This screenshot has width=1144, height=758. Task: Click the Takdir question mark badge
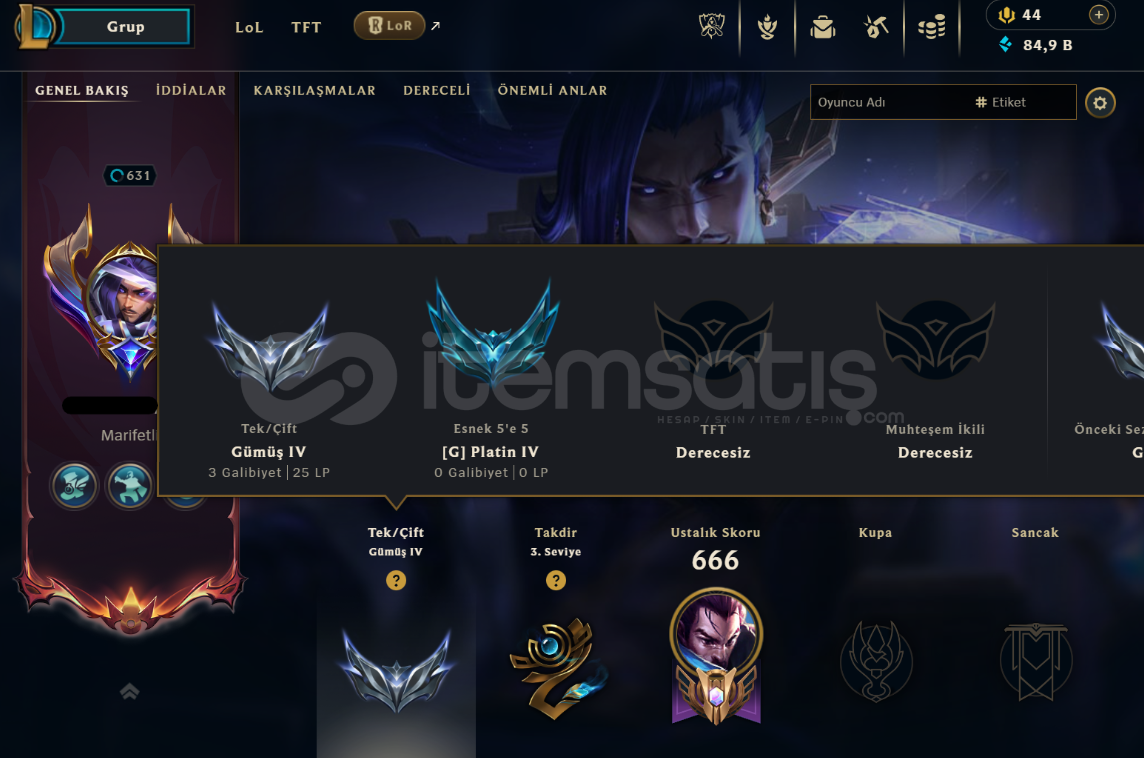(x=556, y=581)
